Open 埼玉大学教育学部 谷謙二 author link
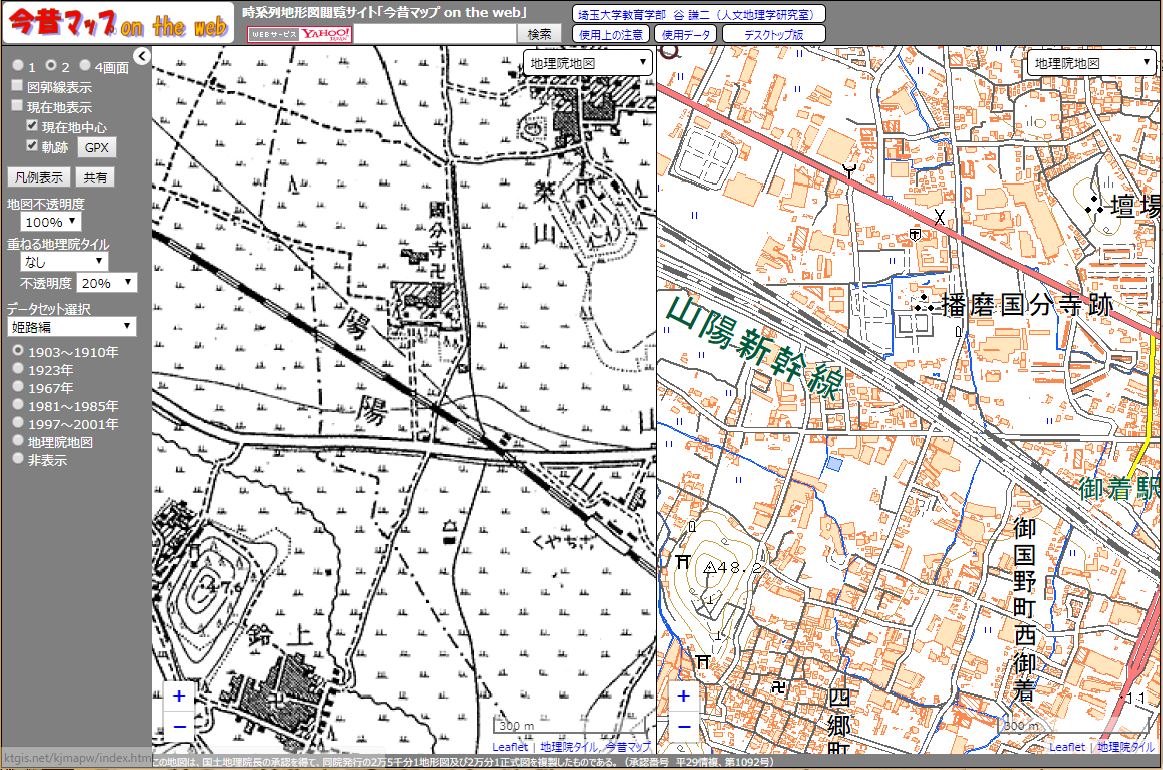Image resolution: width=1163 pixels, height=770 pixels. pos(698,14)
